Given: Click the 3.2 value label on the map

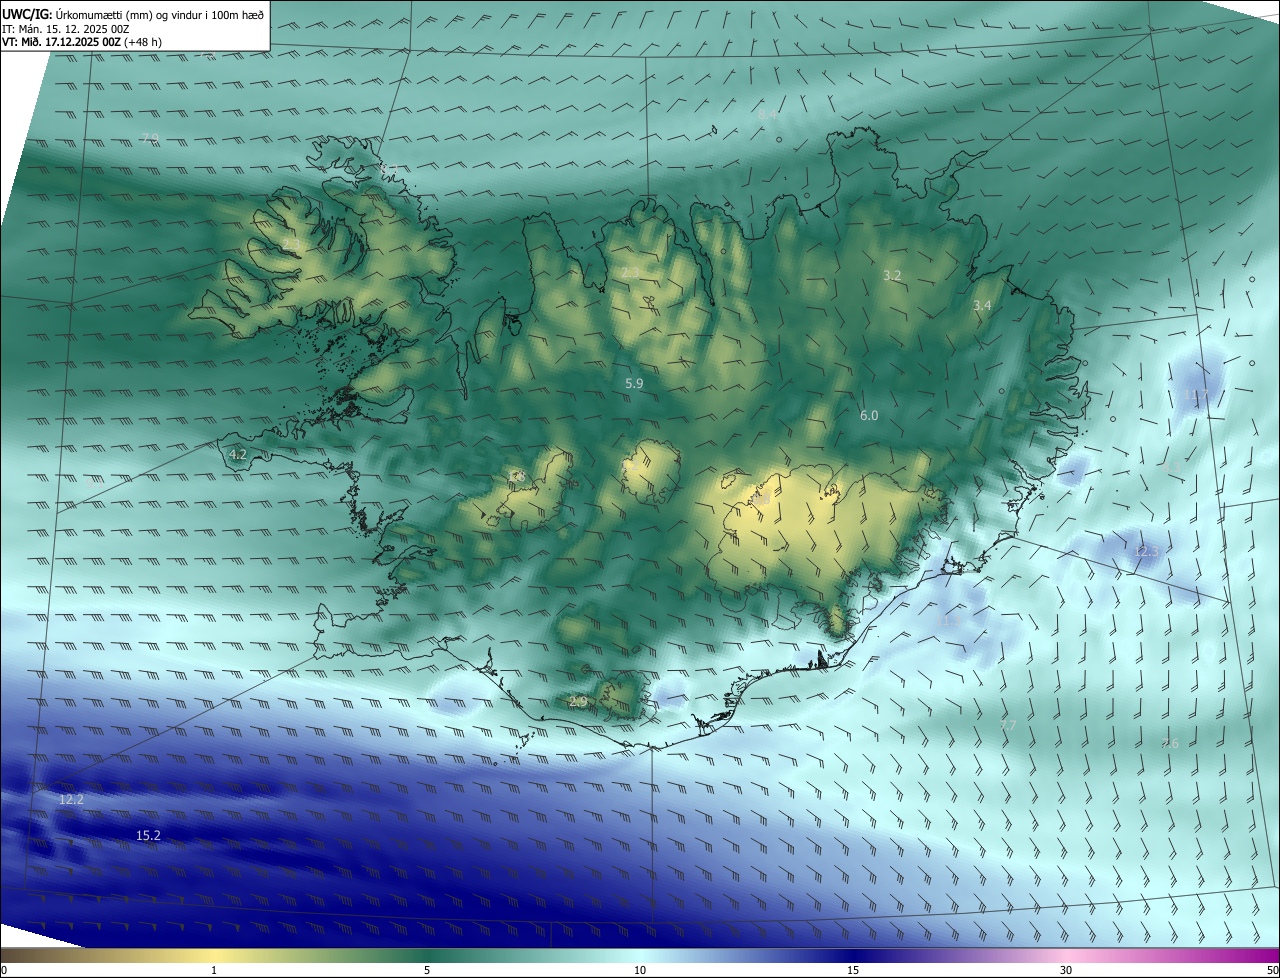Looking at the screenshot, I should [x=892, y=275].
